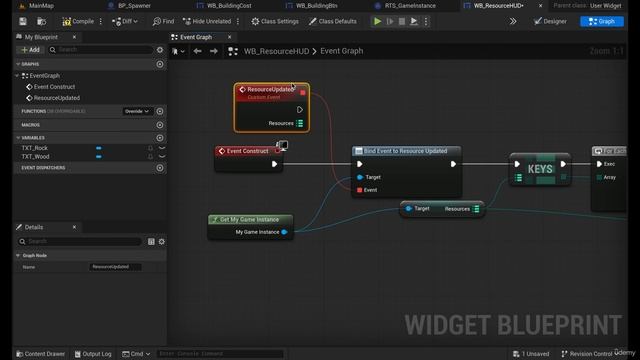Screen dimensions: 640x360
Task: Click TXT_Wood type color pill
Action: point(99,157)
